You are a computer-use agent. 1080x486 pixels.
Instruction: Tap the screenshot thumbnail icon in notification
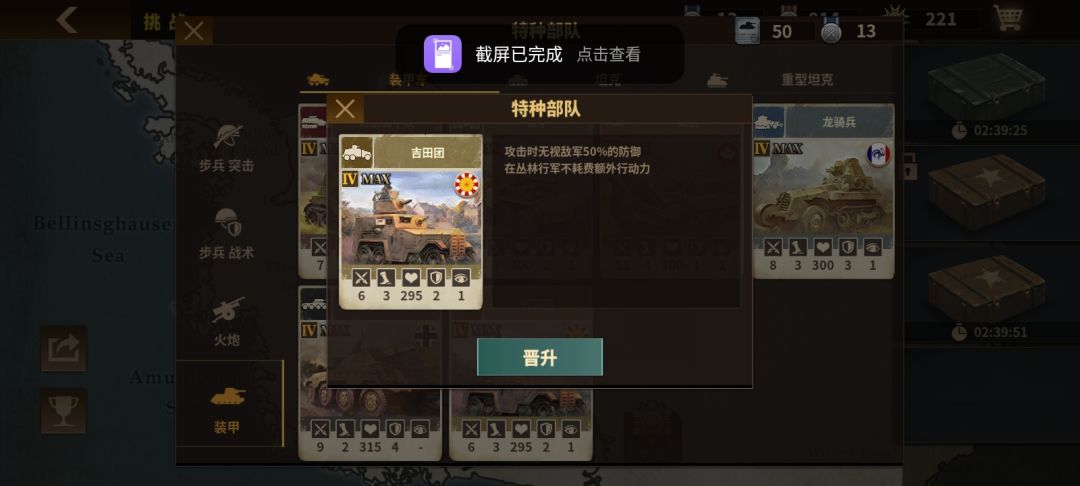442,54
